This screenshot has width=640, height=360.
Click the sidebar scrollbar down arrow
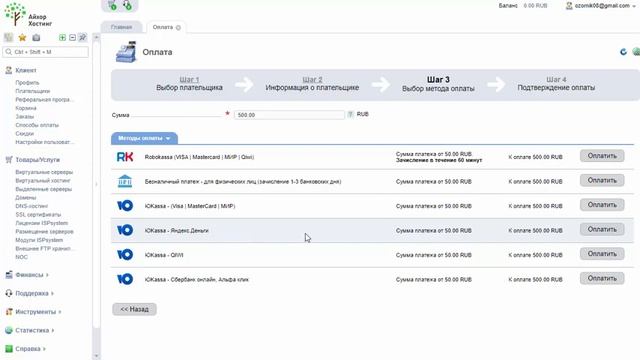pyautogui.click(x=96, y=356)
